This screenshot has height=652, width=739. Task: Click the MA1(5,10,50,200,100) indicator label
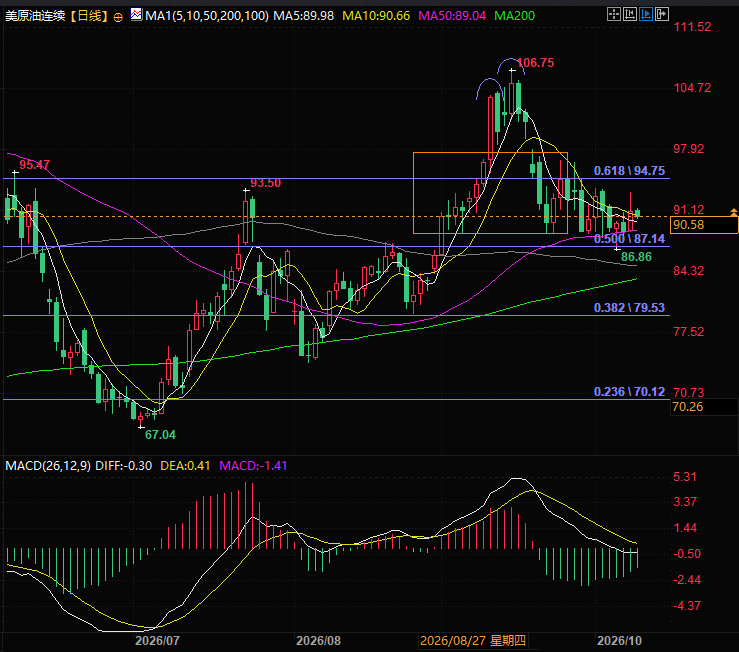point(207,16)
